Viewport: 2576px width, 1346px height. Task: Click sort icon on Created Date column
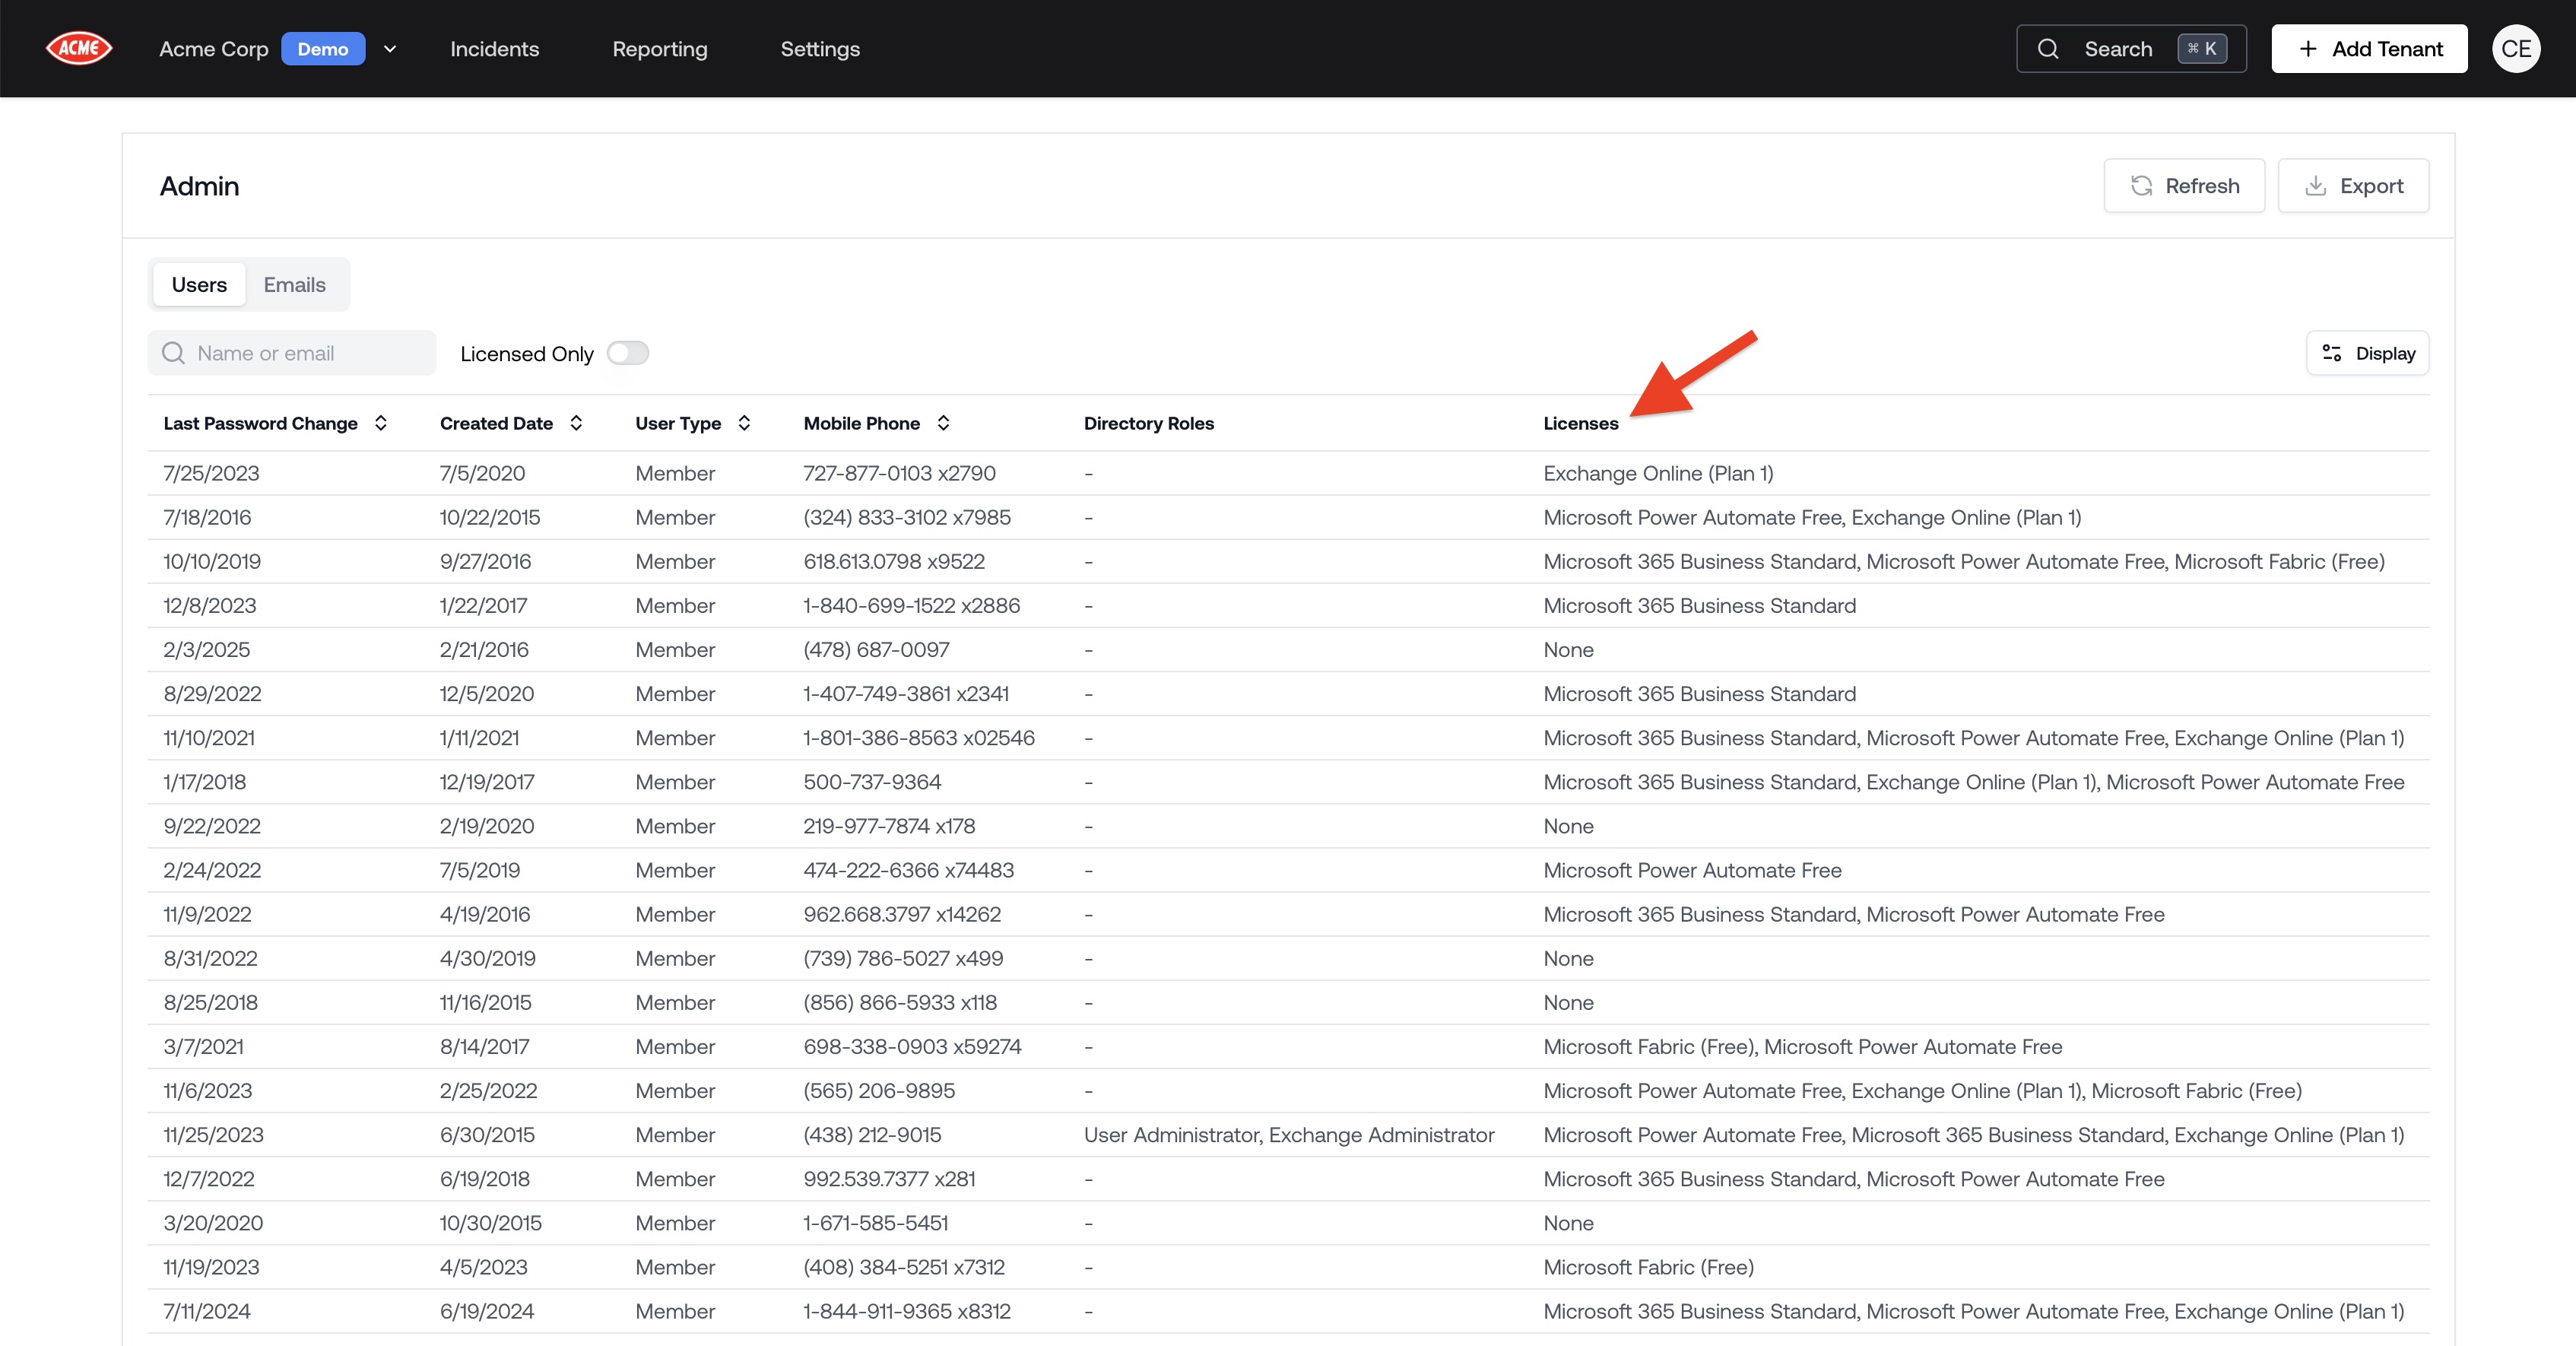576,423
